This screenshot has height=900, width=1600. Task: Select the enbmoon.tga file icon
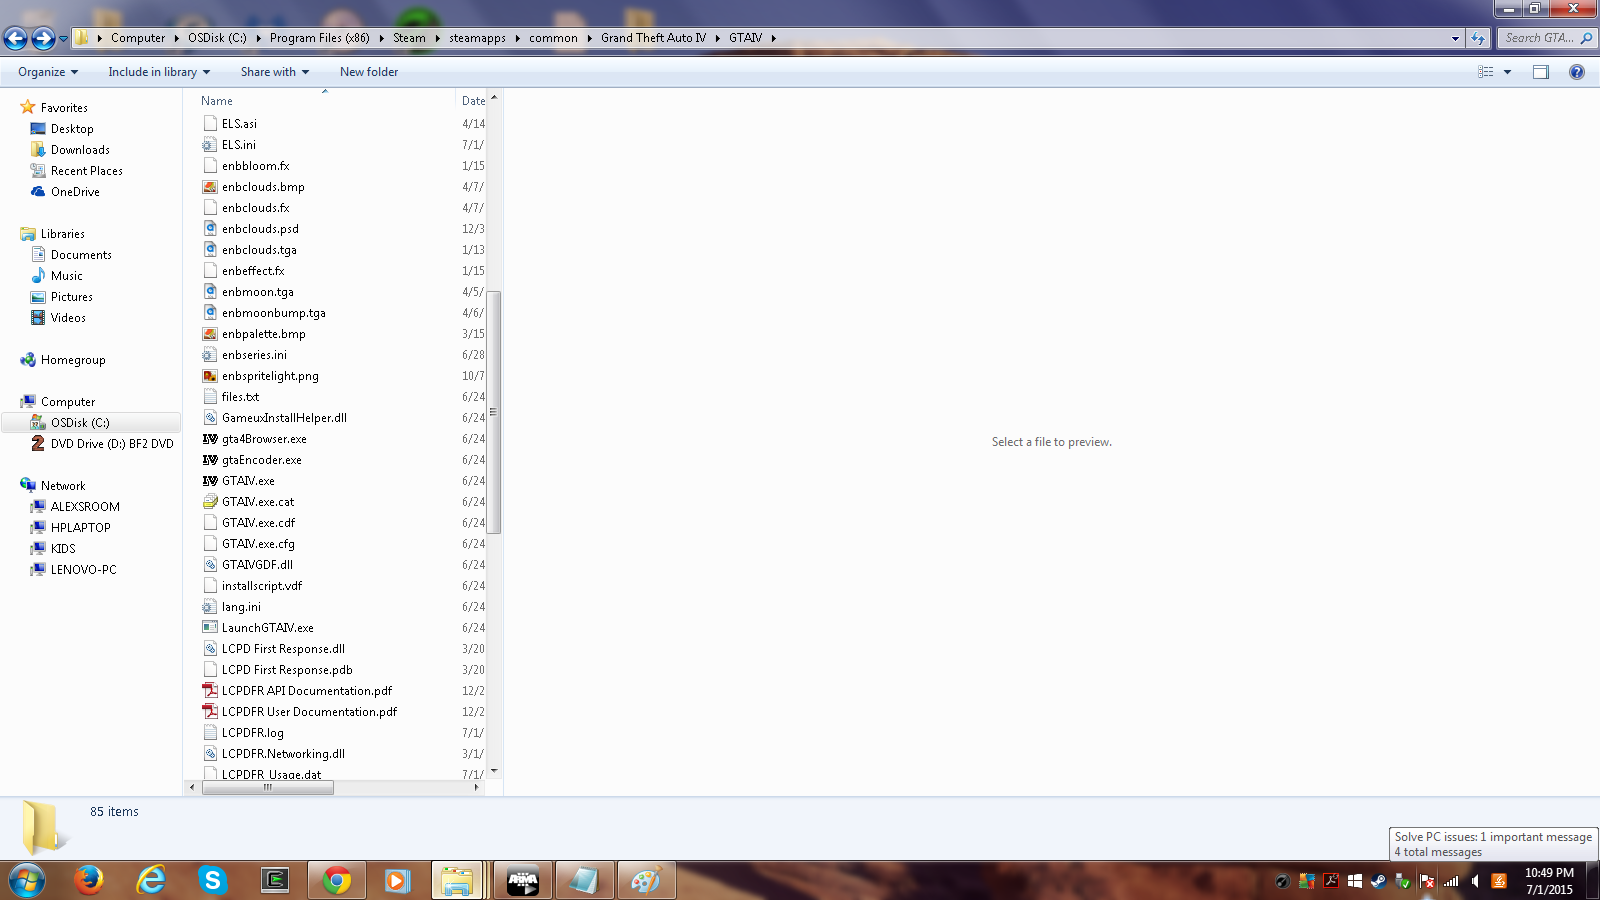(210, 292)
